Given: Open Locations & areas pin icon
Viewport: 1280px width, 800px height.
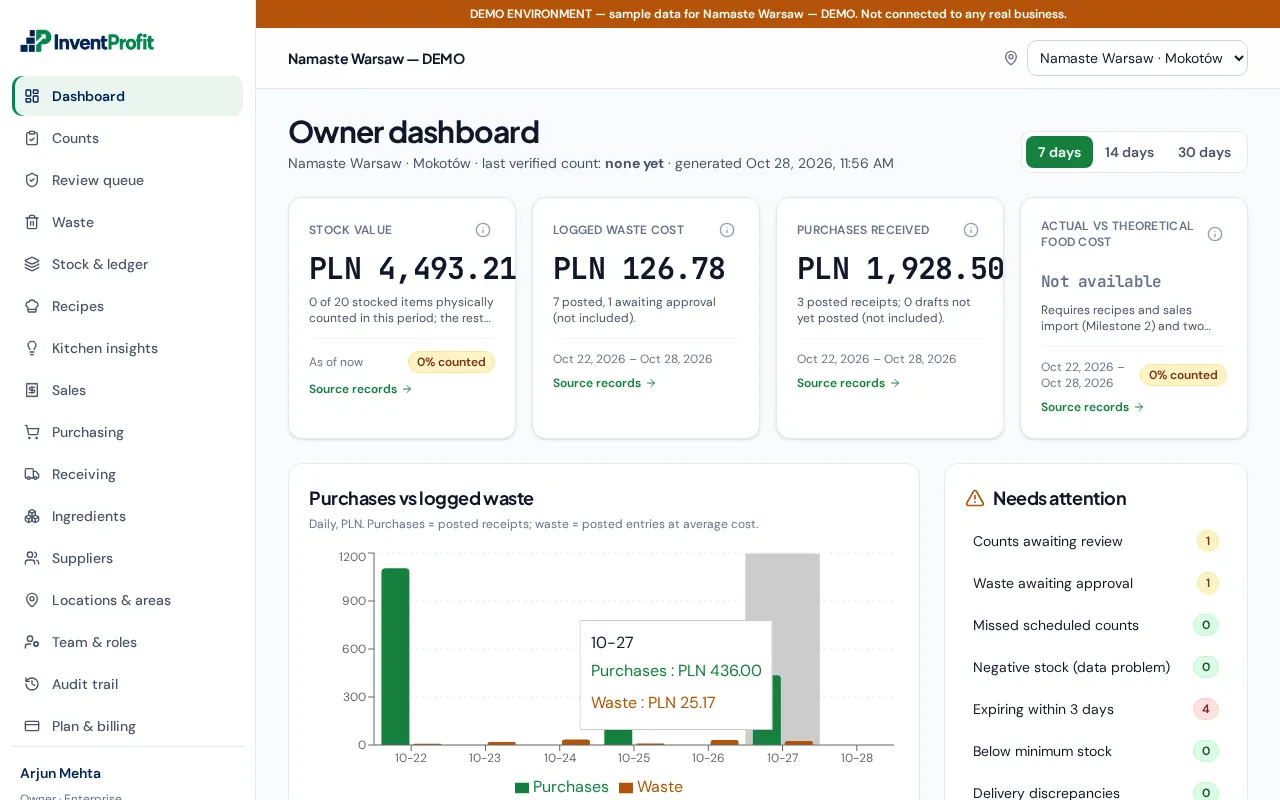Looking at the screenshot, I should click(x=32, y=600).
